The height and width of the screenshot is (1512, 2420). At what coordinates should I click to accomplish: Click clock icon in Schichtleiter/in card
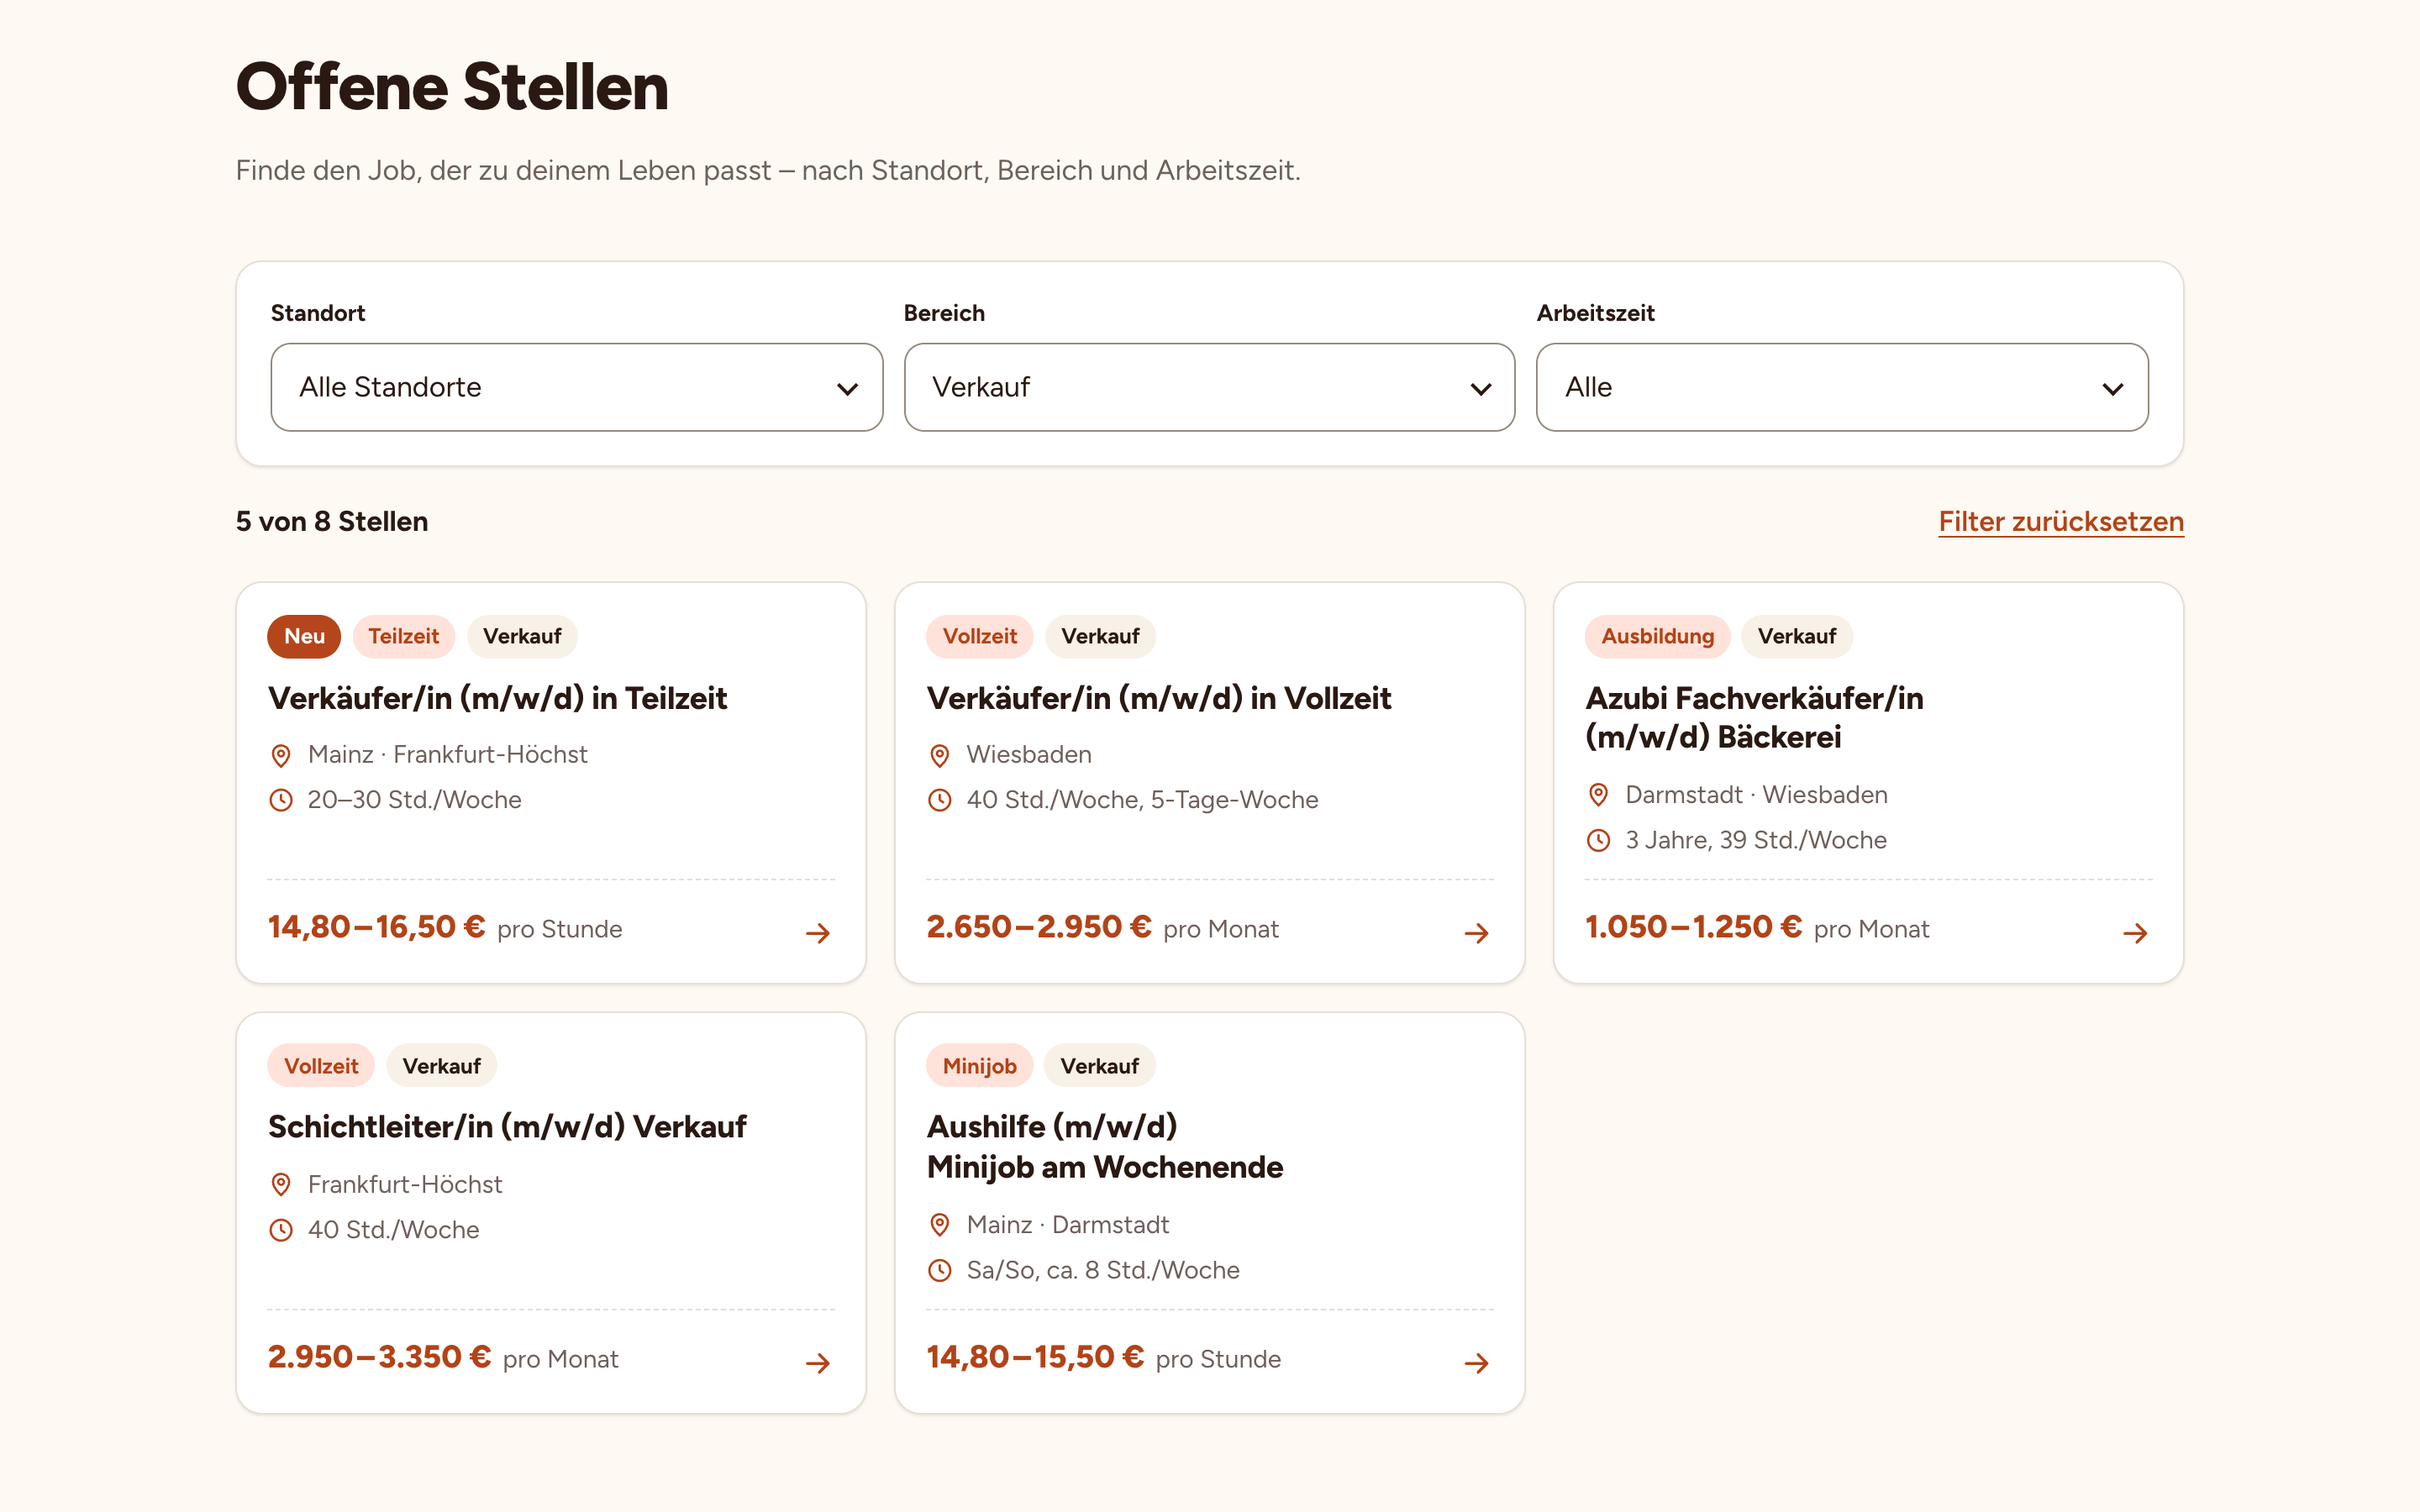(281, 1230)
